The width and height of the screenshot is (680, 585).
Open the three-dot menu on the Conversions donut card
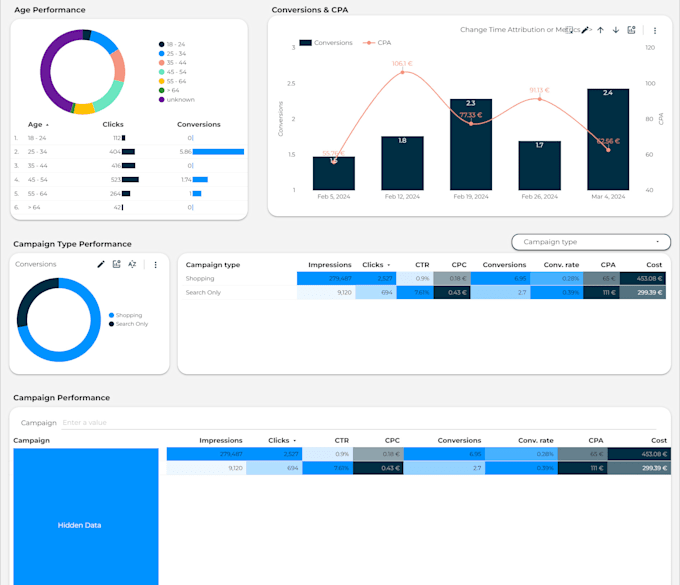[155, 265]
